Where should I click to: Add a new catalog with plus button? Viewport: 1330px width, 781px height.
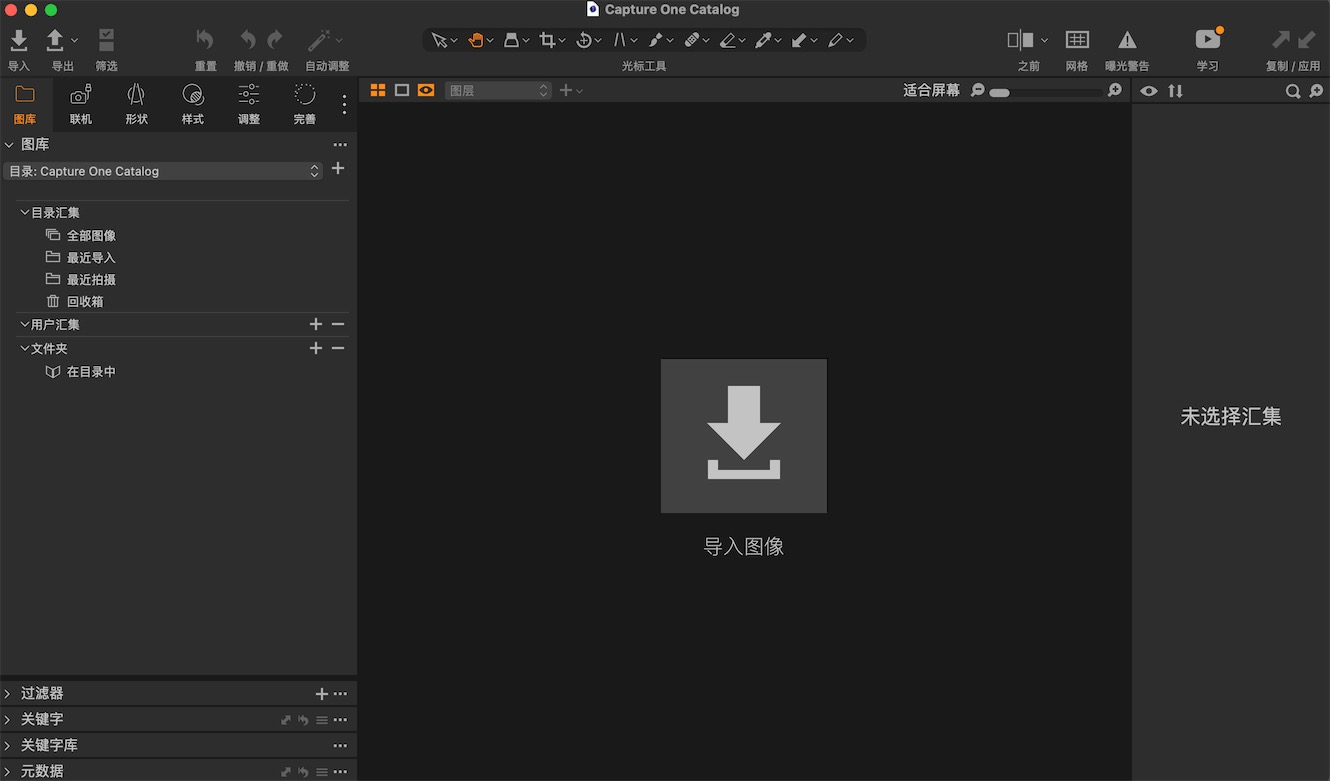[338, 169]
